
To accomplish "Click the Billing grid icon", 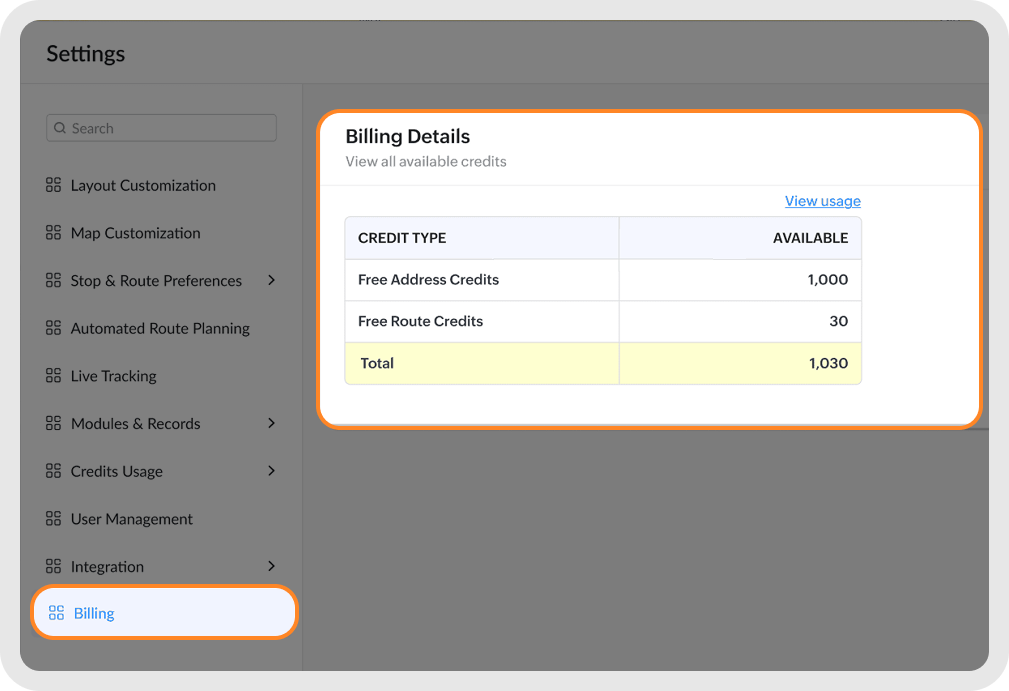I will pos(57,613).
